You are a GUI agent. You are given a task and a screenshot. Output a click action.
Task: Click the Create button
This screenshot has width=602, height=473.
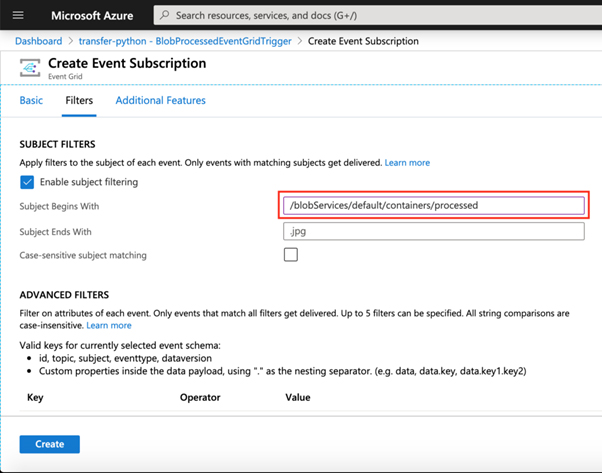click(x=50, y=444)
